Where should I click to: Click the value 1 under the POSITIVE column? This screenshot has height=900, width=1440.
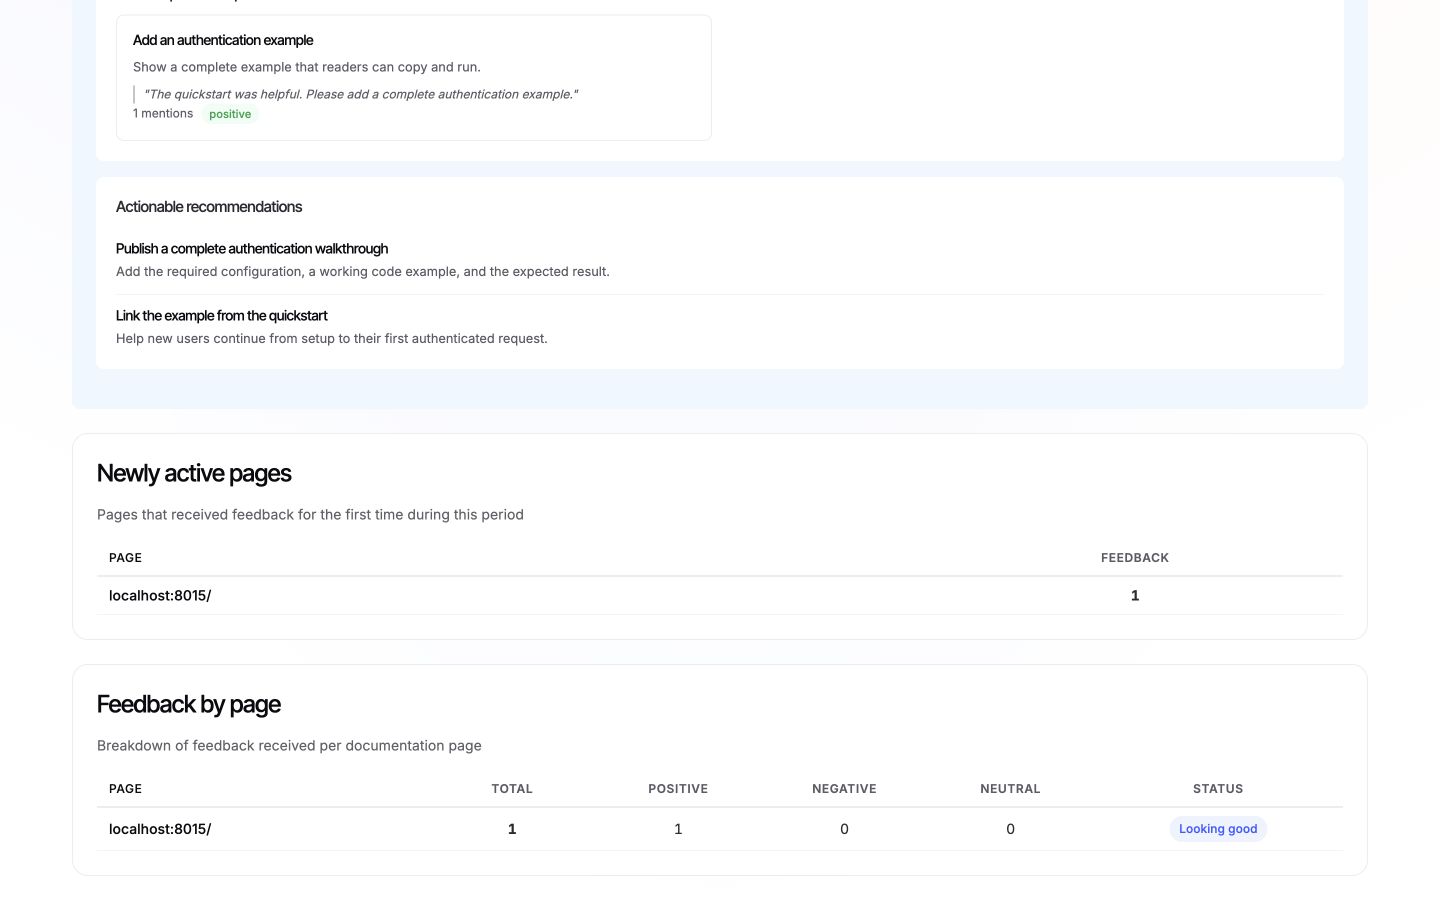point(678,829)
